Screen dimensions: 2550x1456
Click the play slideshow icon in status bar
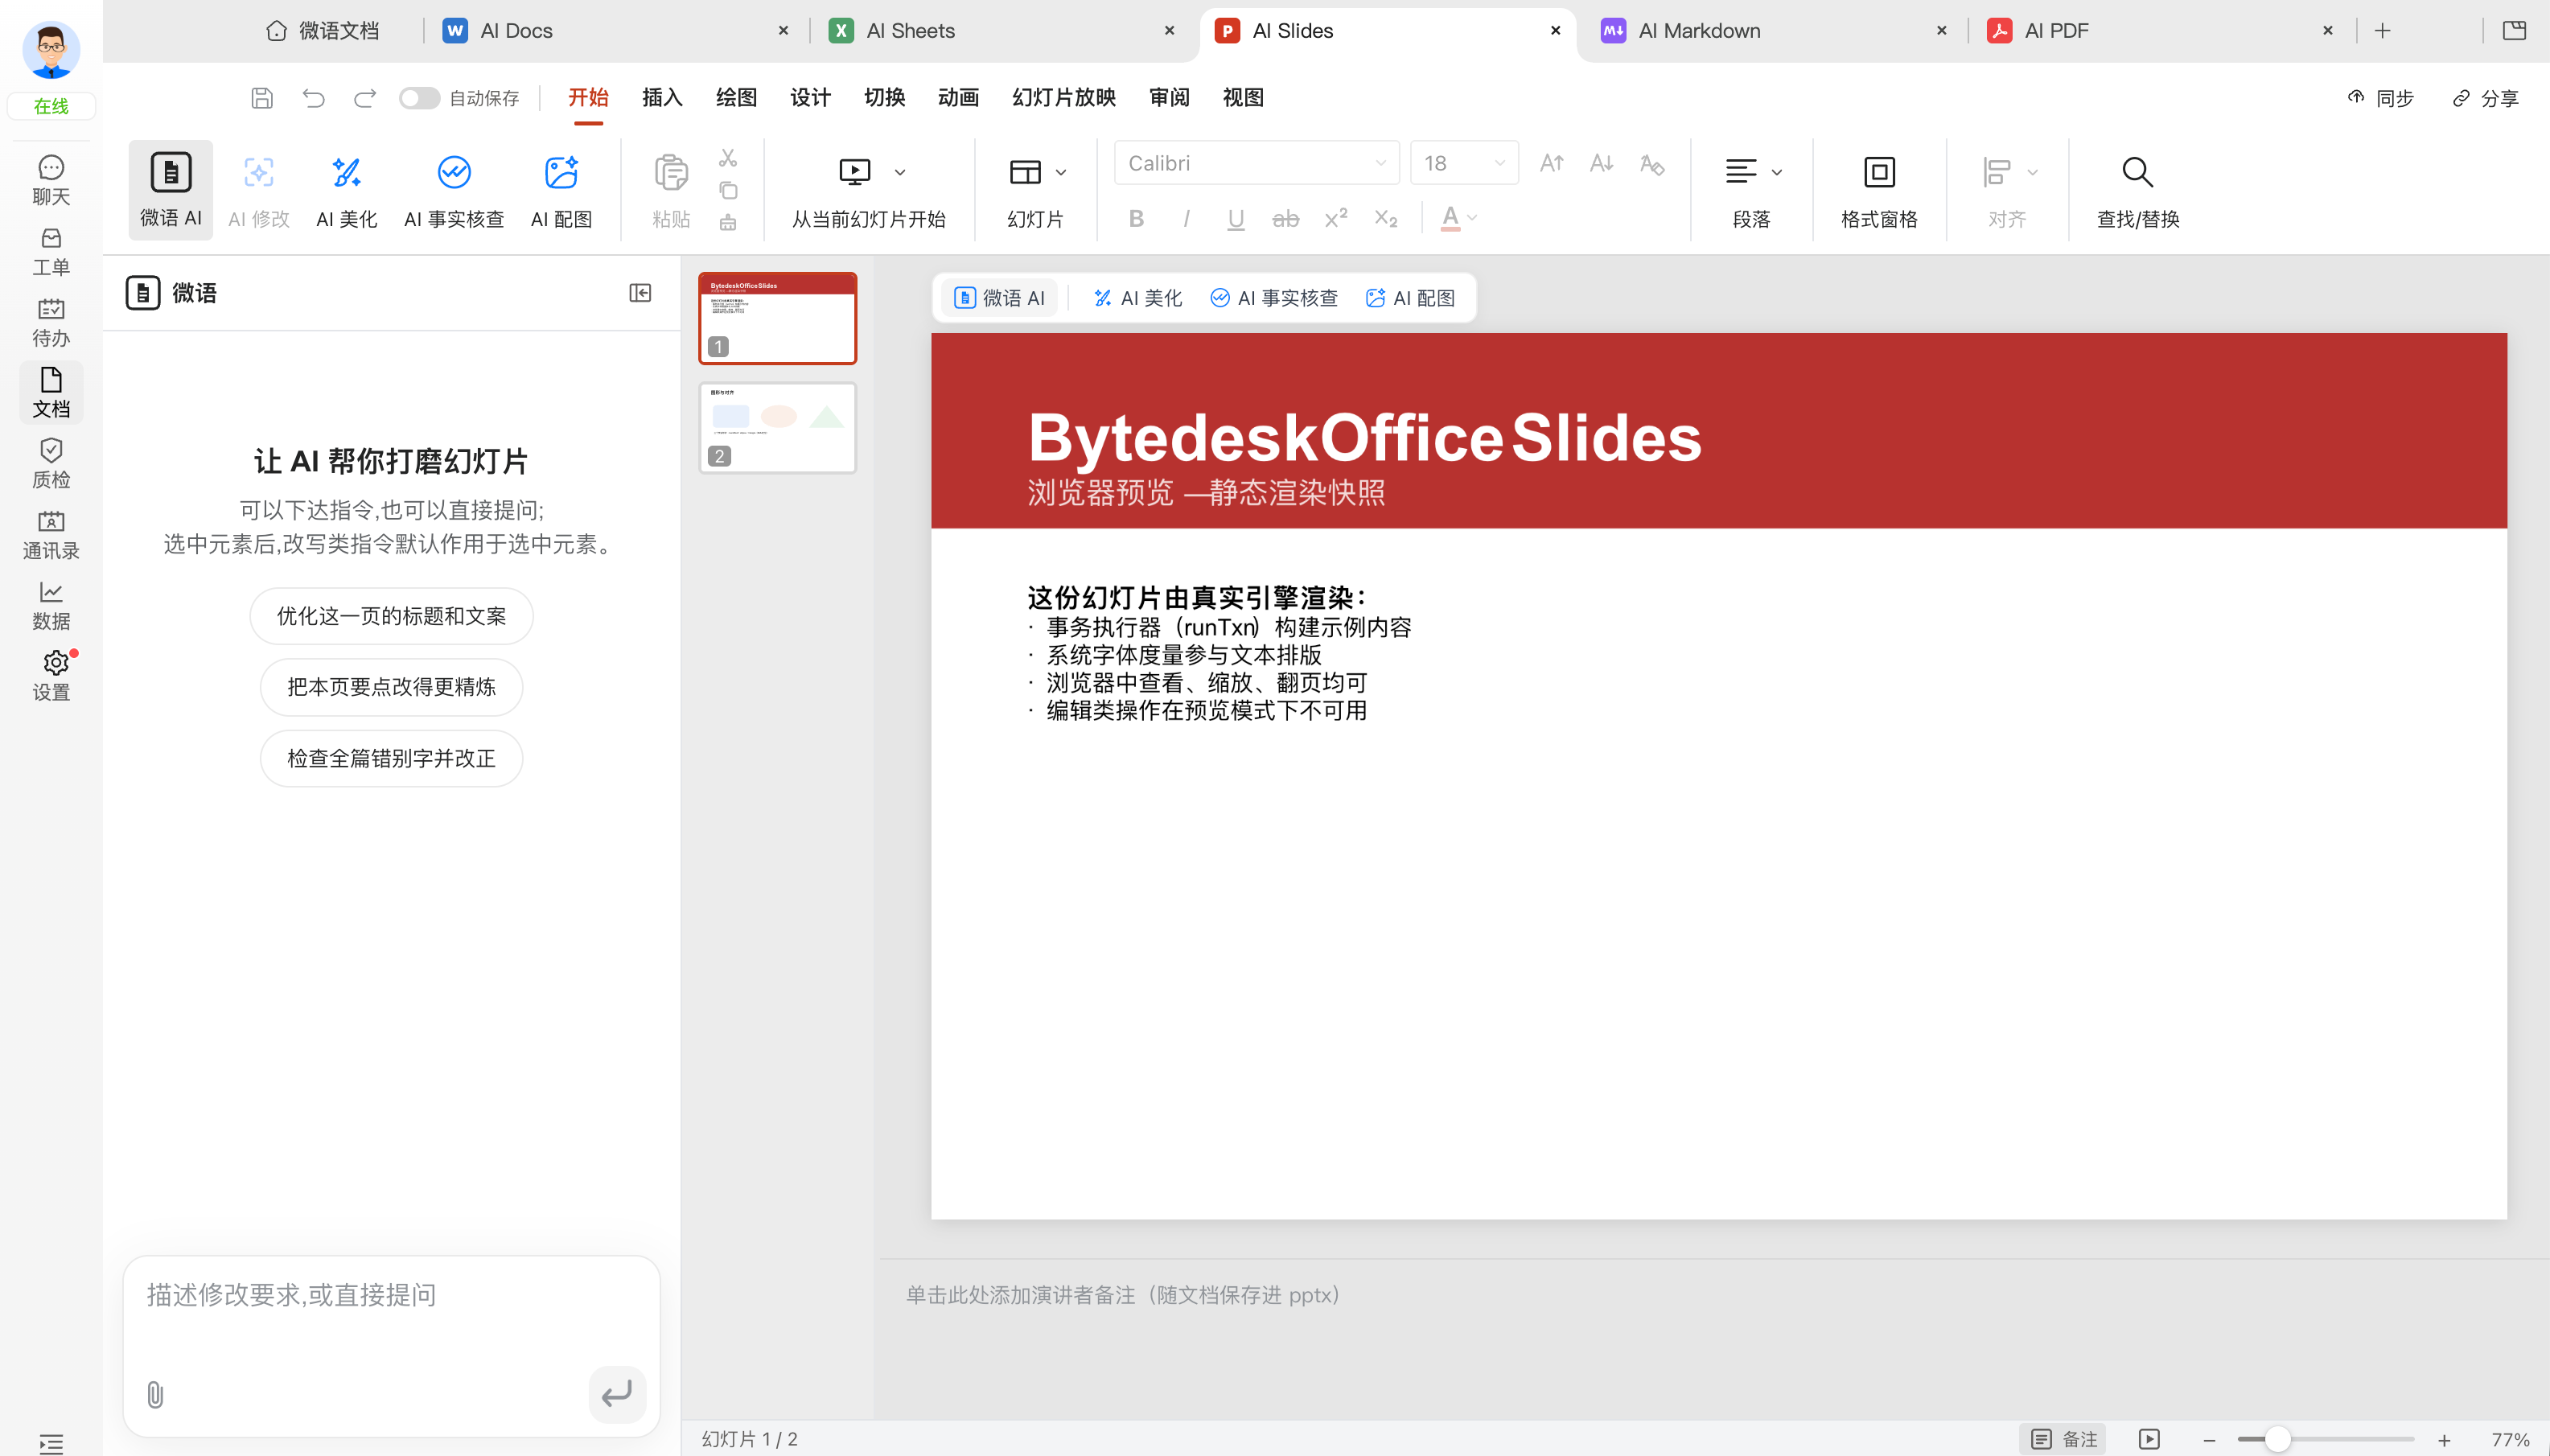(2149, 1439)
